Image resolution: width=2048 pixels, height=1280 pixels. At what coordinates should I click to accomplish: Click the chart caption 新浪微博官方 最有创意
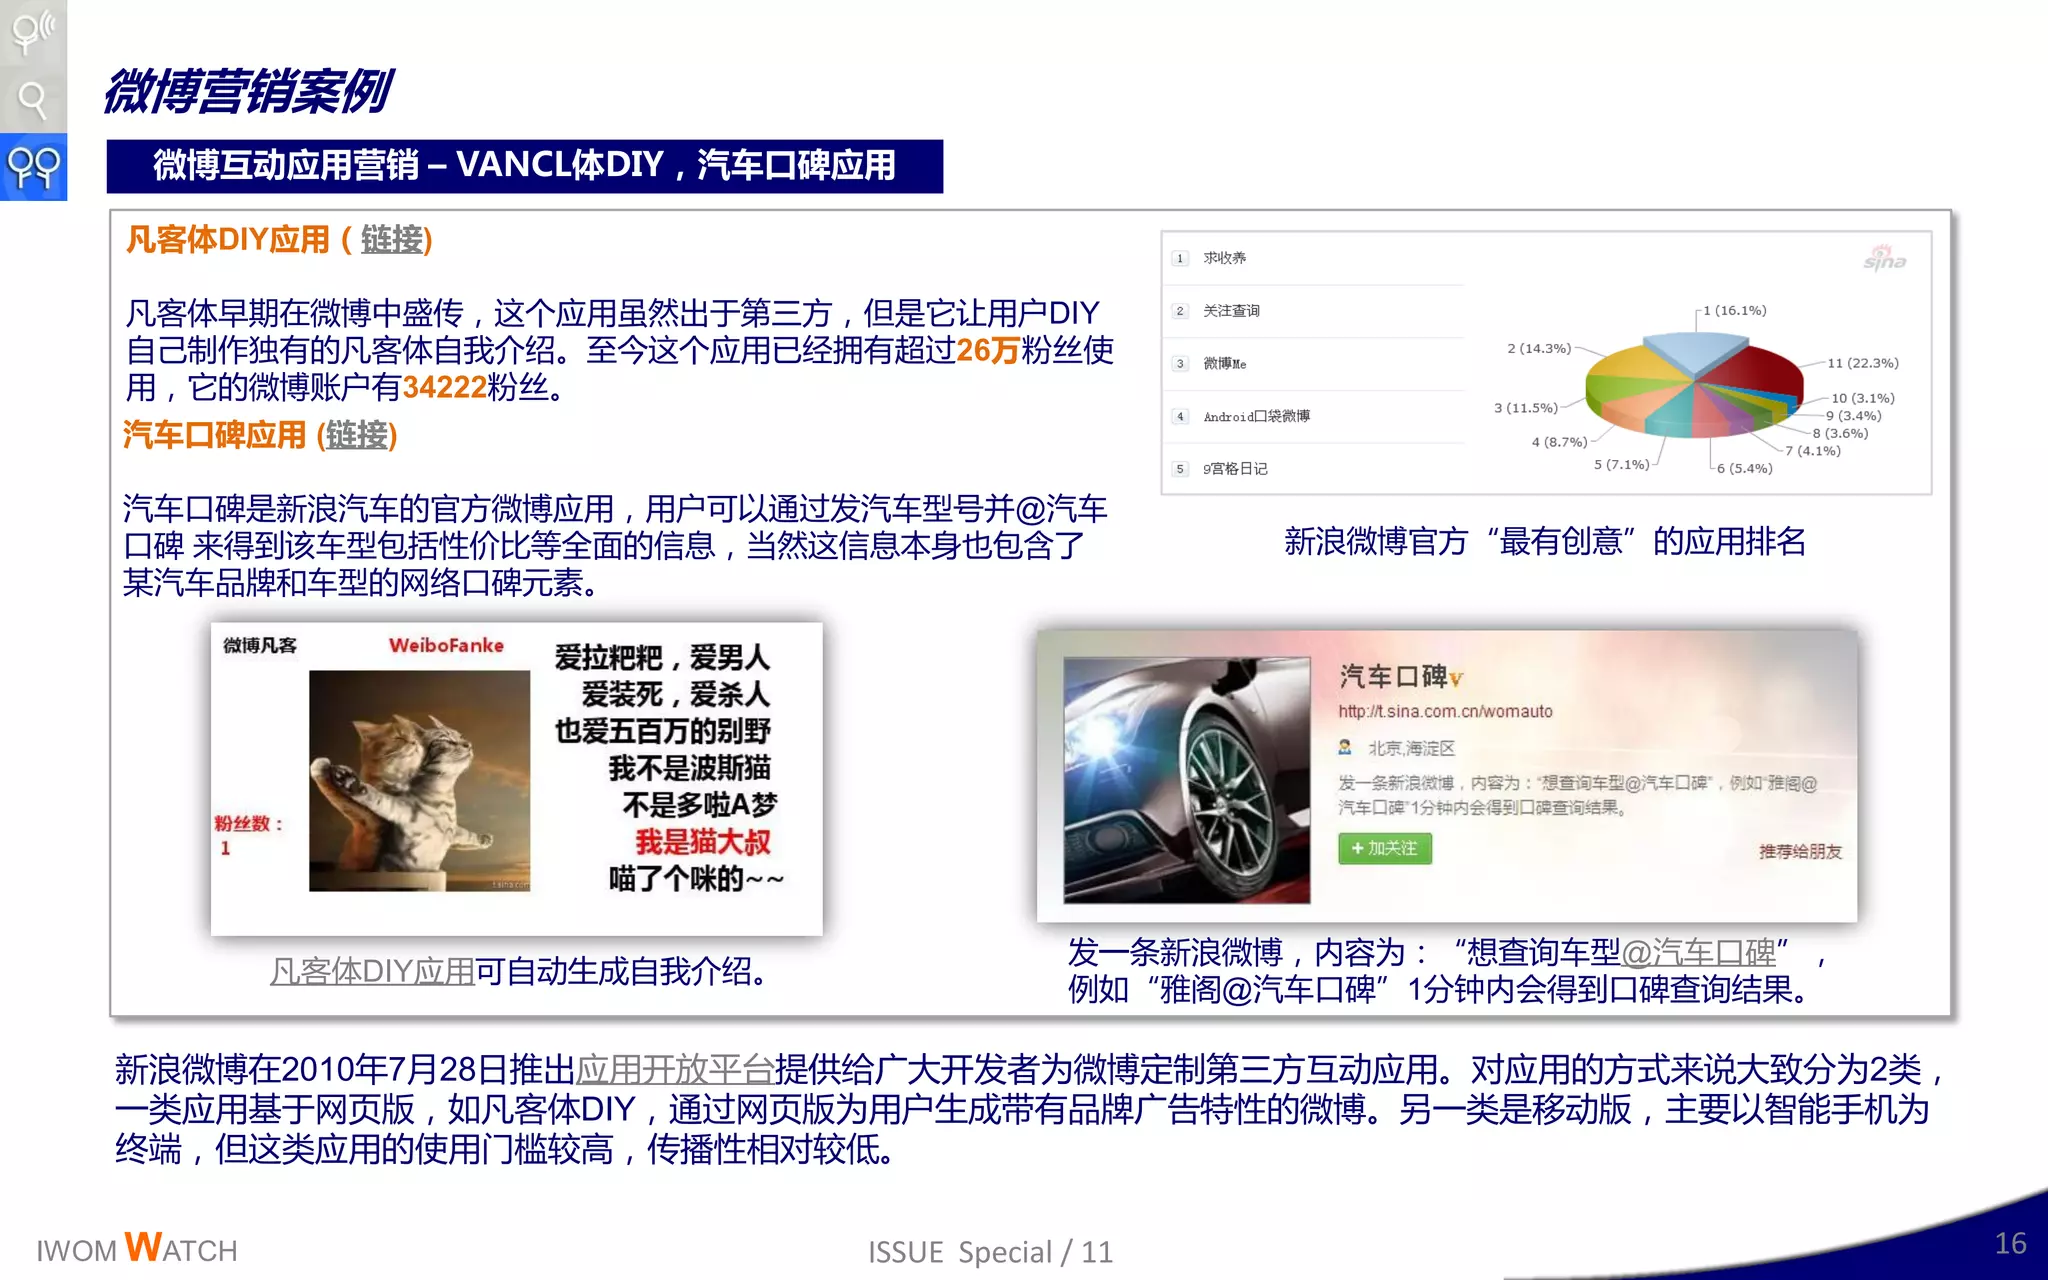(x=1545, y=542)
